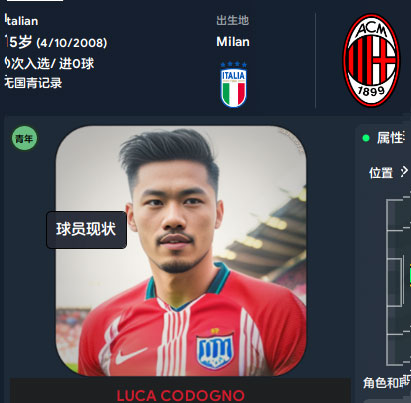Image resolution: width=411 pixels, height=403 pixels.
Task: Click the Italian nationality text
Action: pyautogui.click(x=22, y=21)
